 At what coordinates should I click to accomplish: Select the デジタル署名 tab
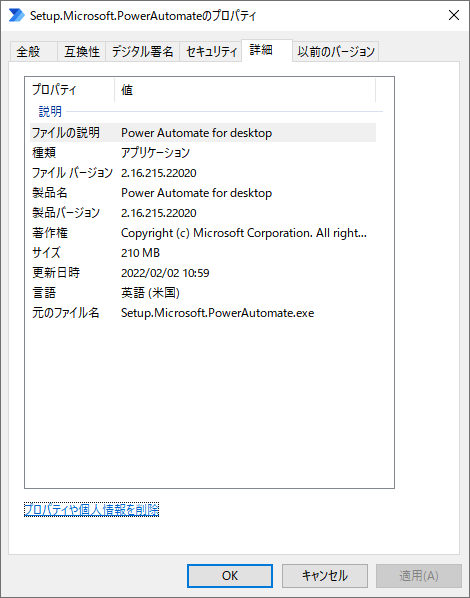(142, 51)
